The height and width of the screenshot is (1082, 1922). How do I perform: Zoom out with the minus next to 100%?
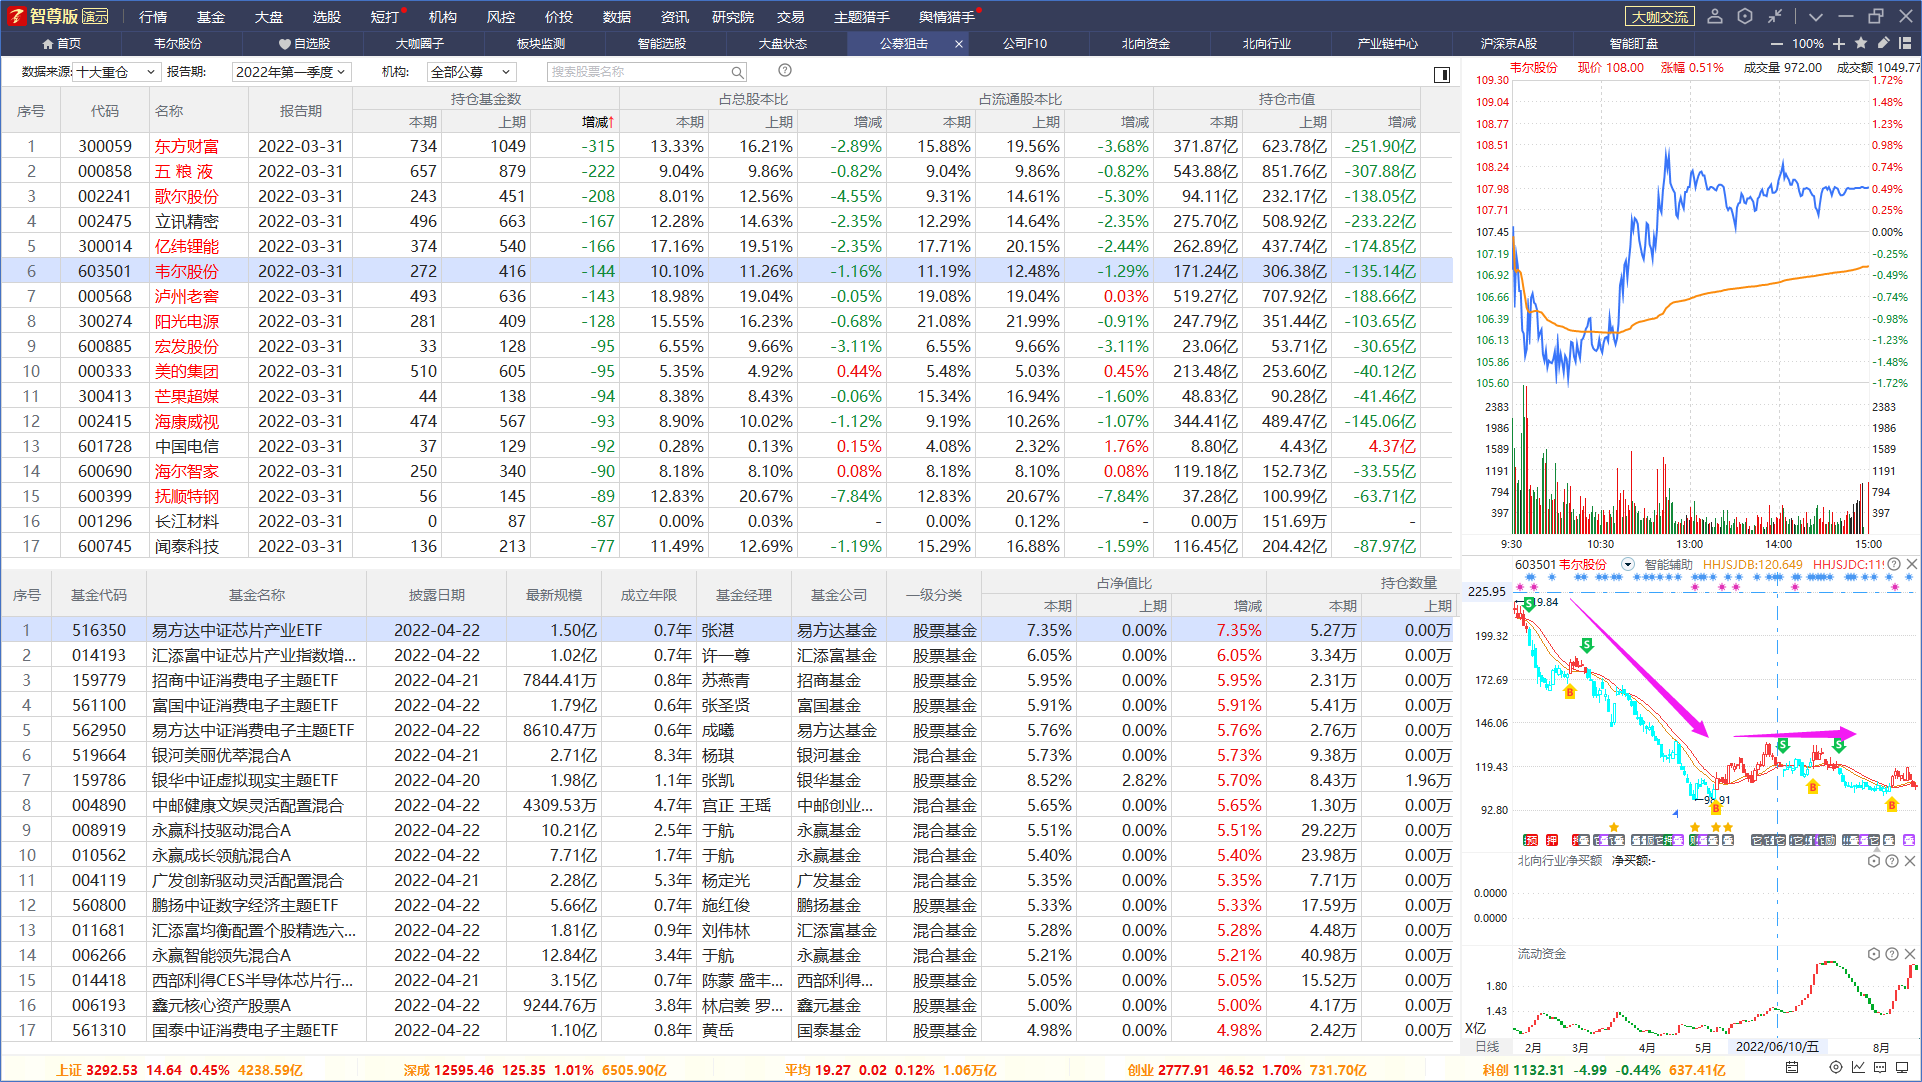tap(1776, 44)
